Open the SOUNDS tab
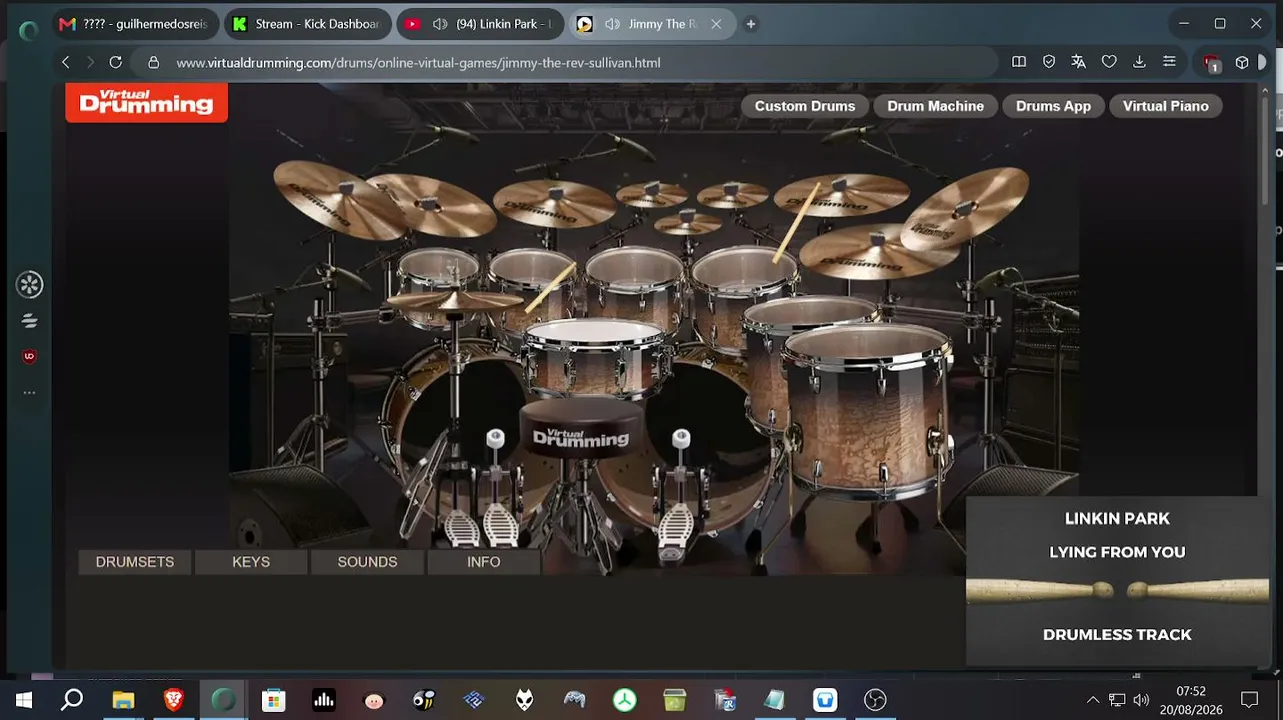1283x720 pixels. point(367,562)
